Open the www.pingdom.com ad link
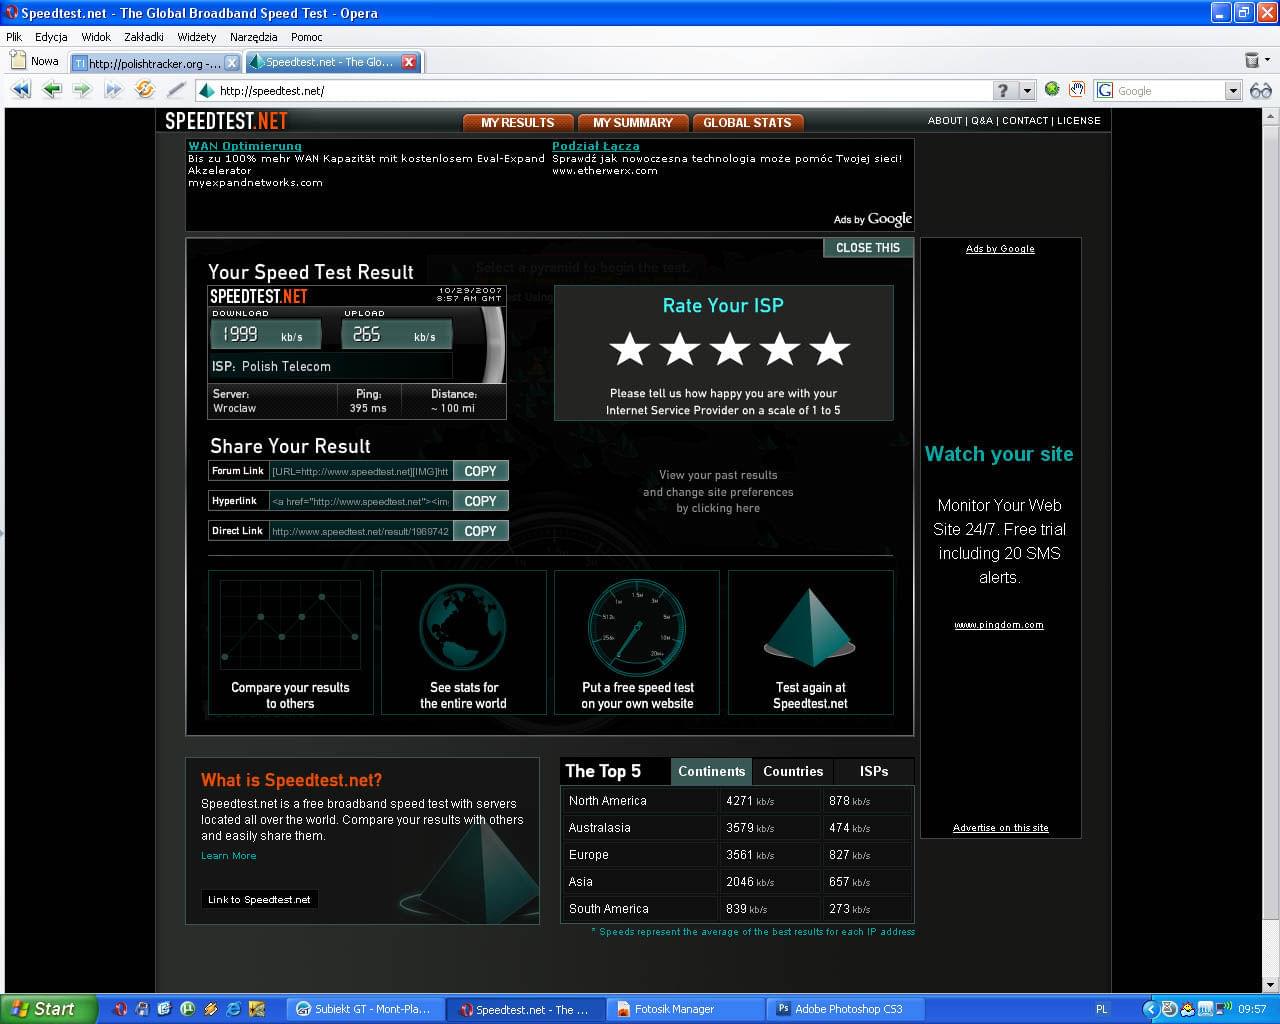 coord(999,625)
